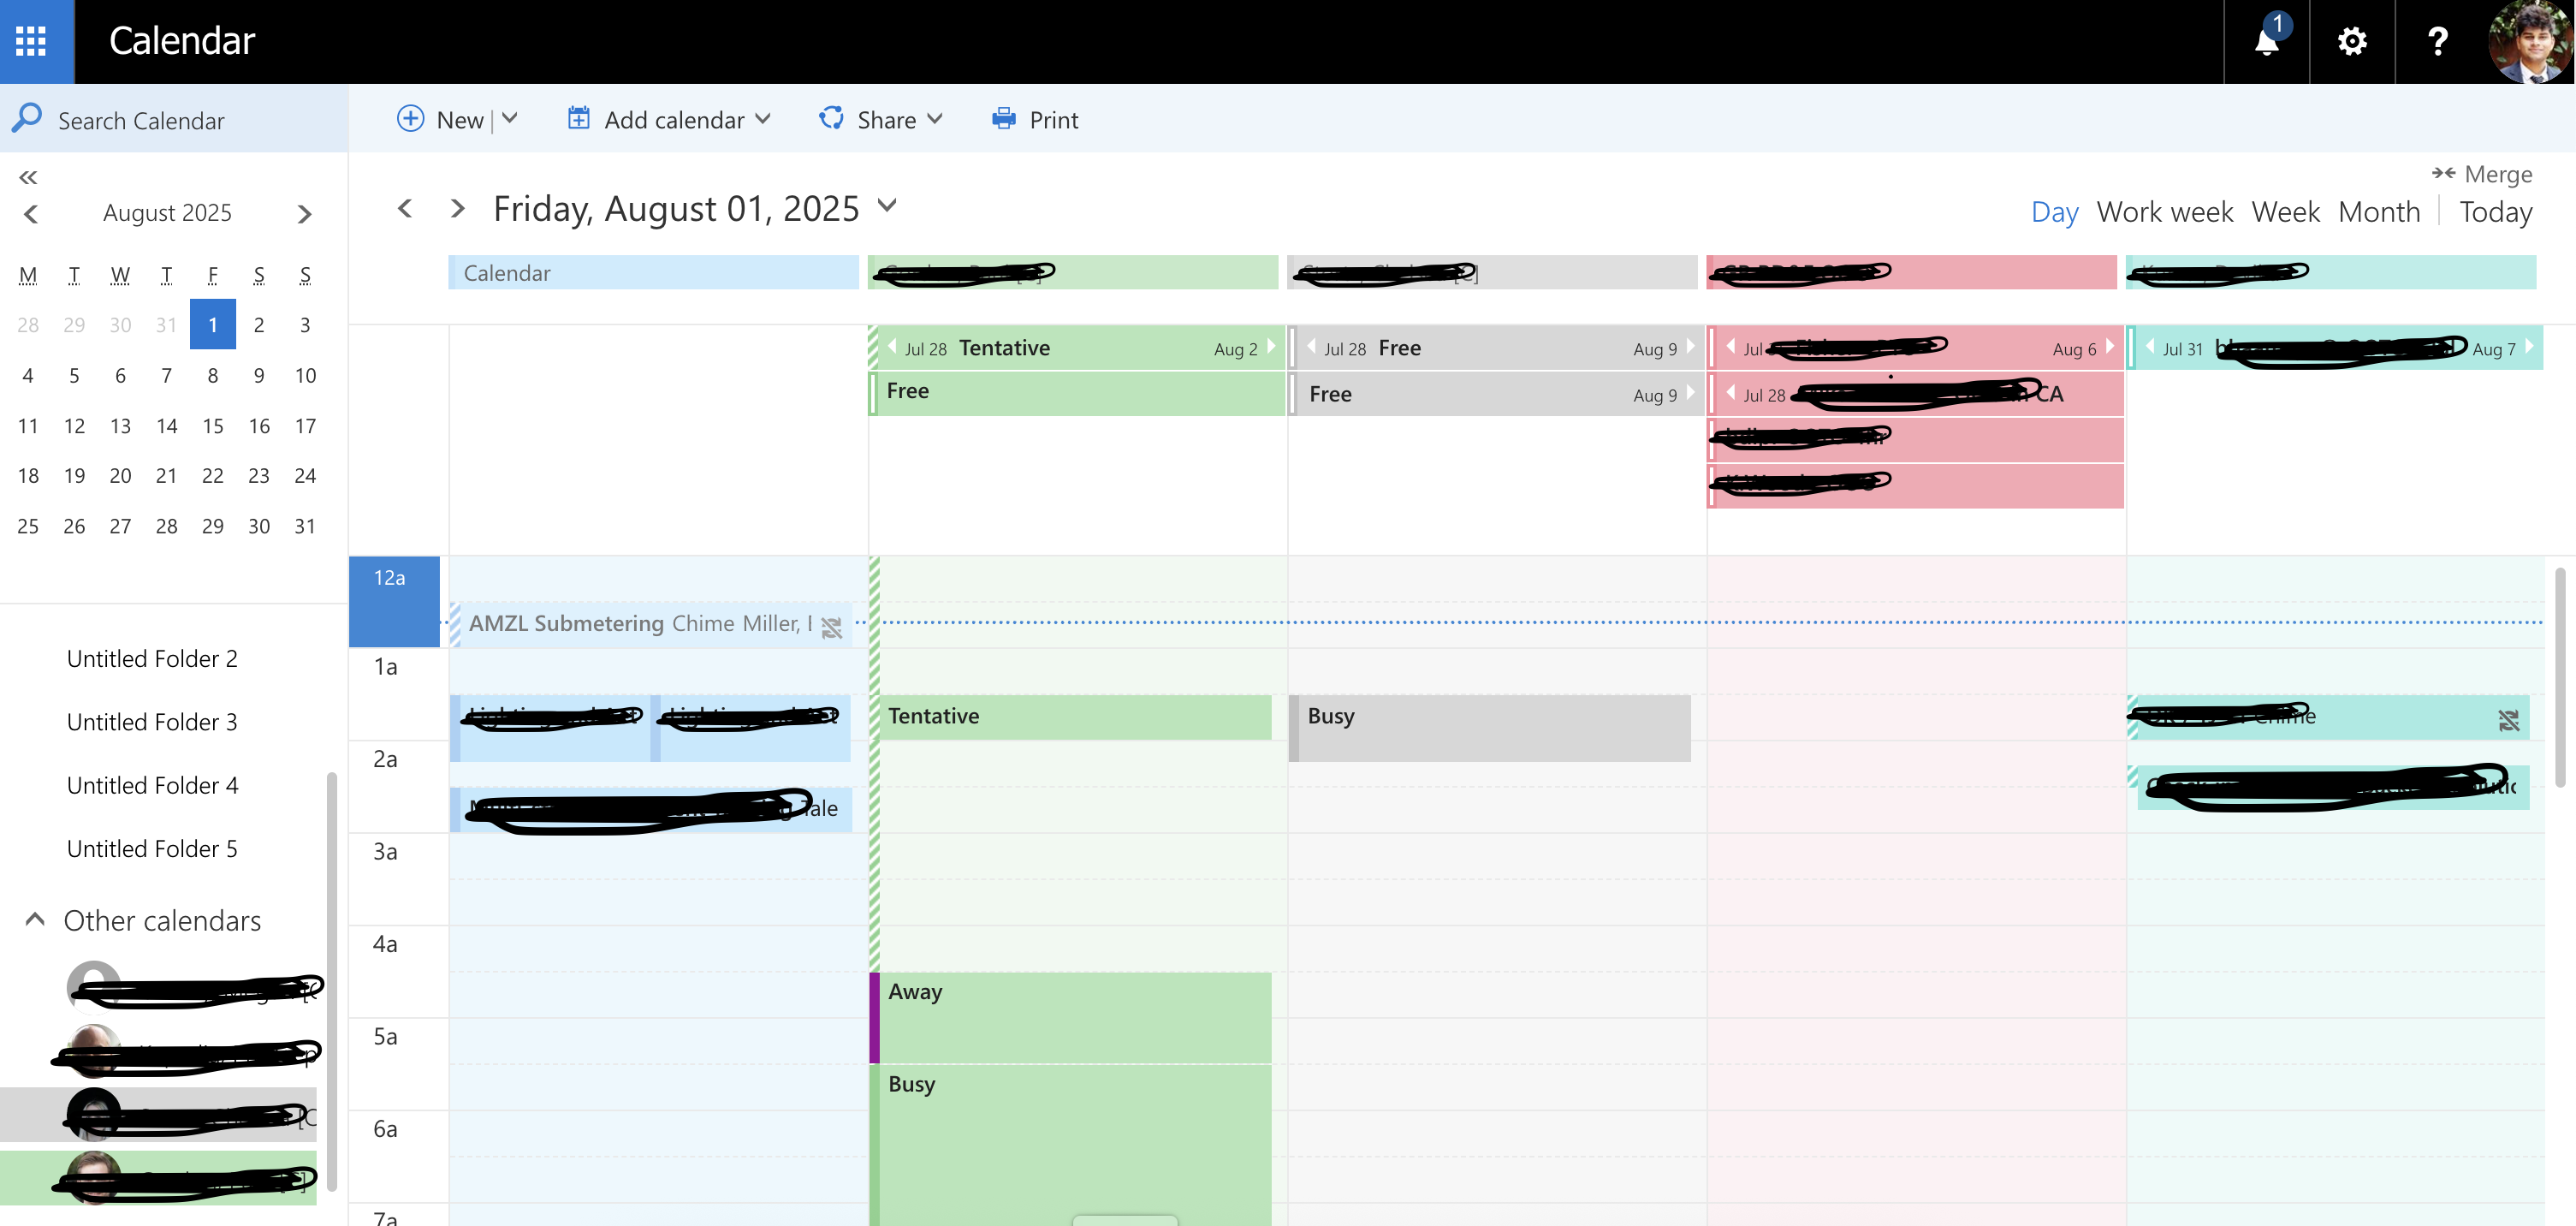Select the green highlighted shared calendar in sidebar
Screen dimensions: 2576x1226
158,1177
